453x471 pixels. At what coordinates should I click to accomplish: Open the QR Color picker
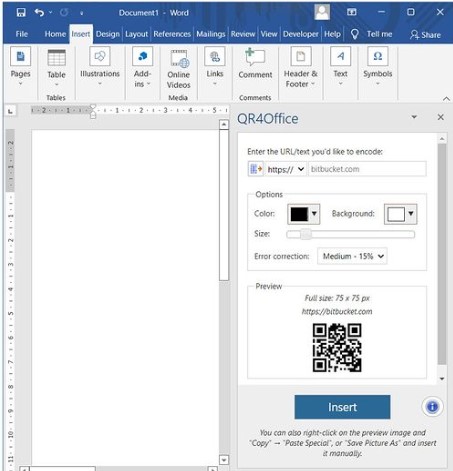point(303,214)
